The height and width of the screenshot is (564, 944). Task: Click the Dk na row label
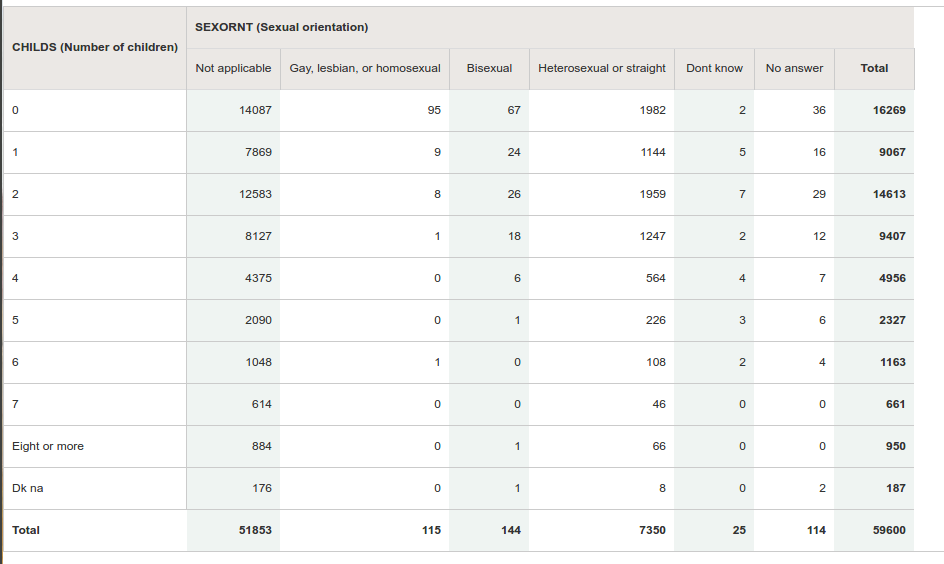coord(28,488)
